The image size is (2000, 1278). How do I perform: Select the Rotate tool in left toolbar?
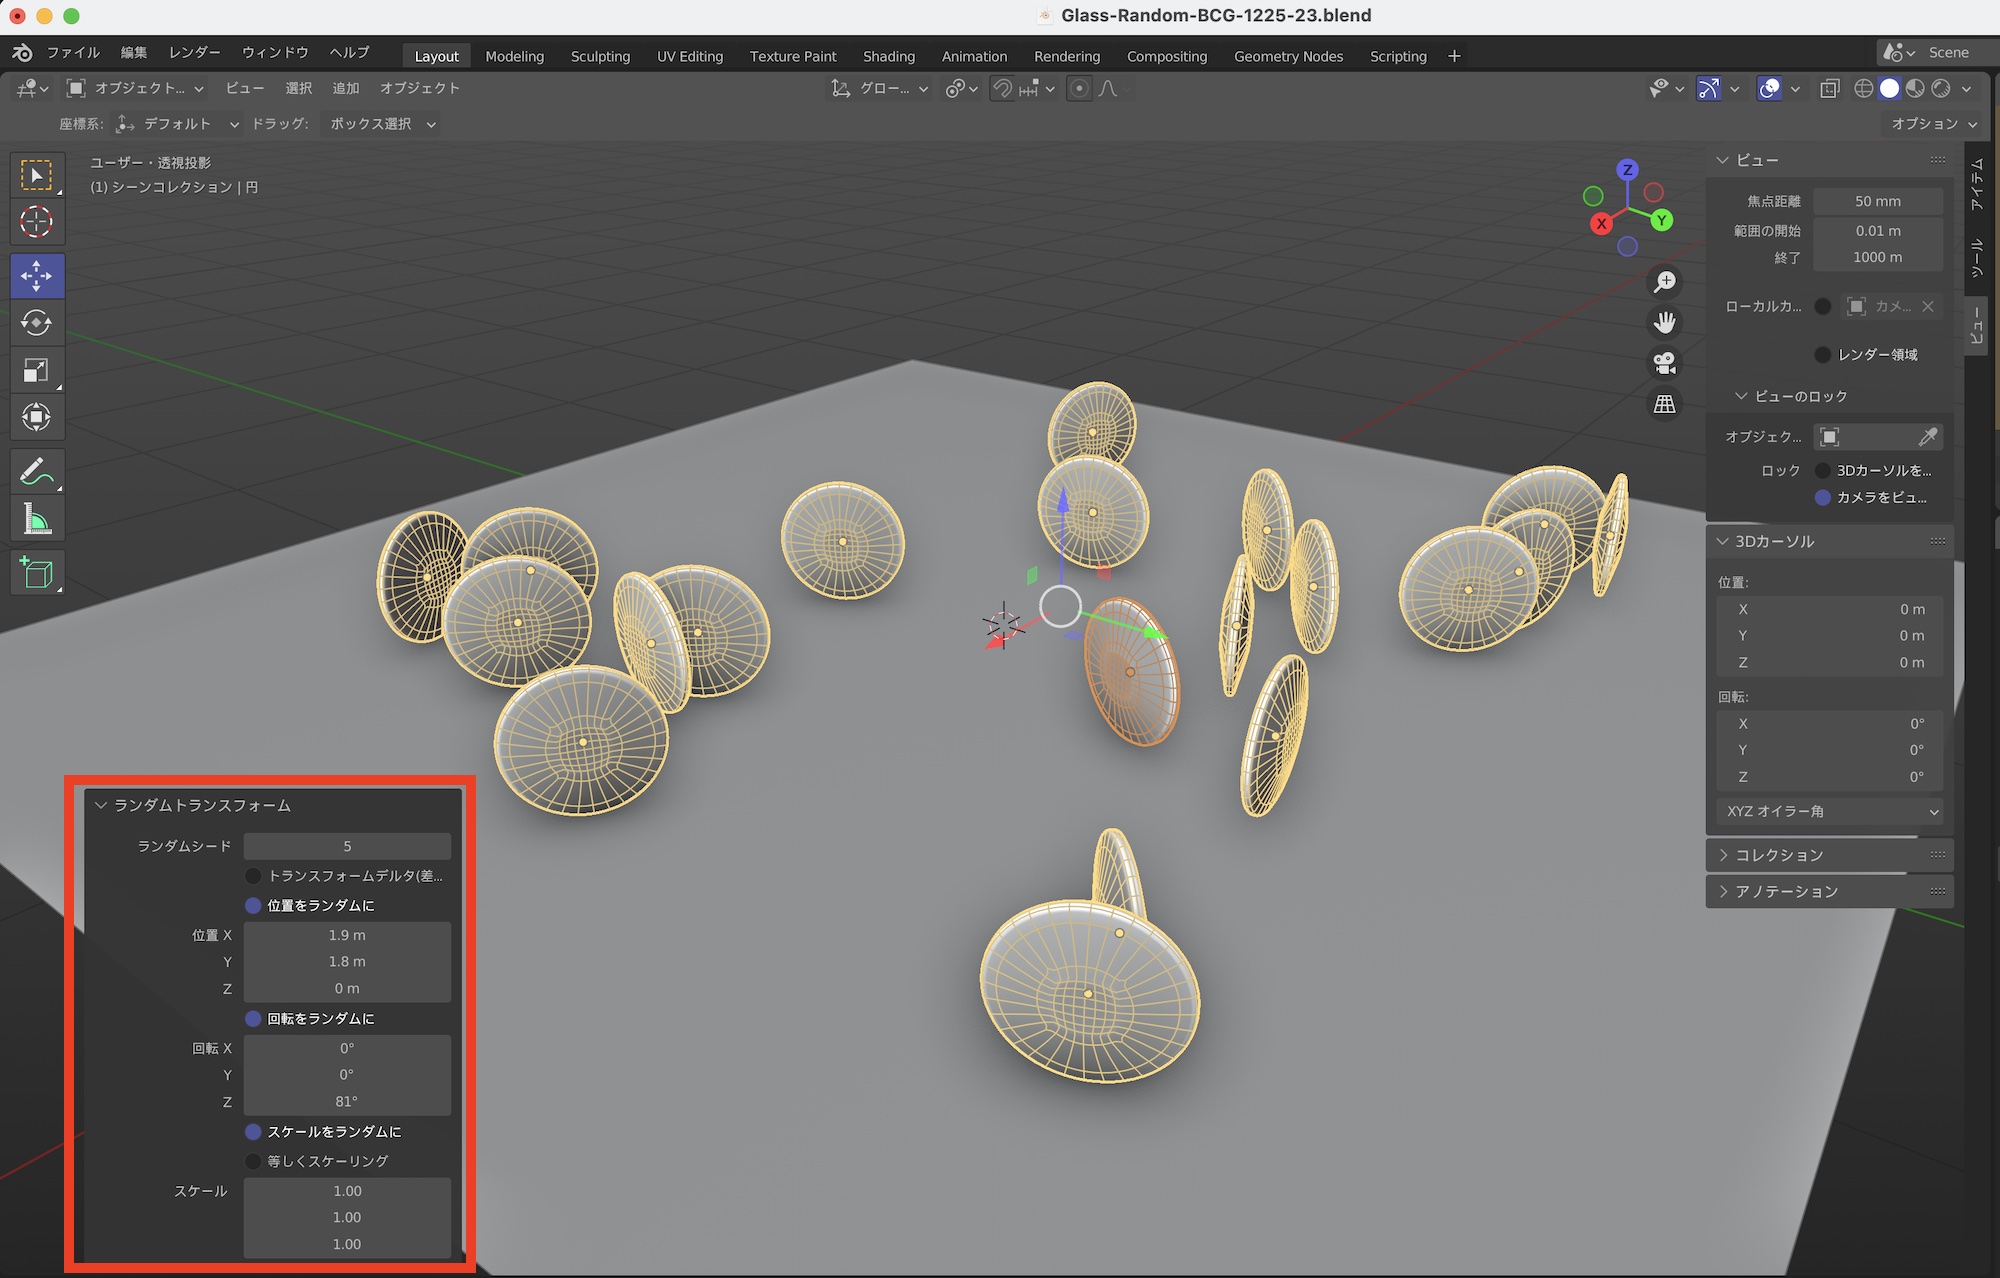coord(37,323)
